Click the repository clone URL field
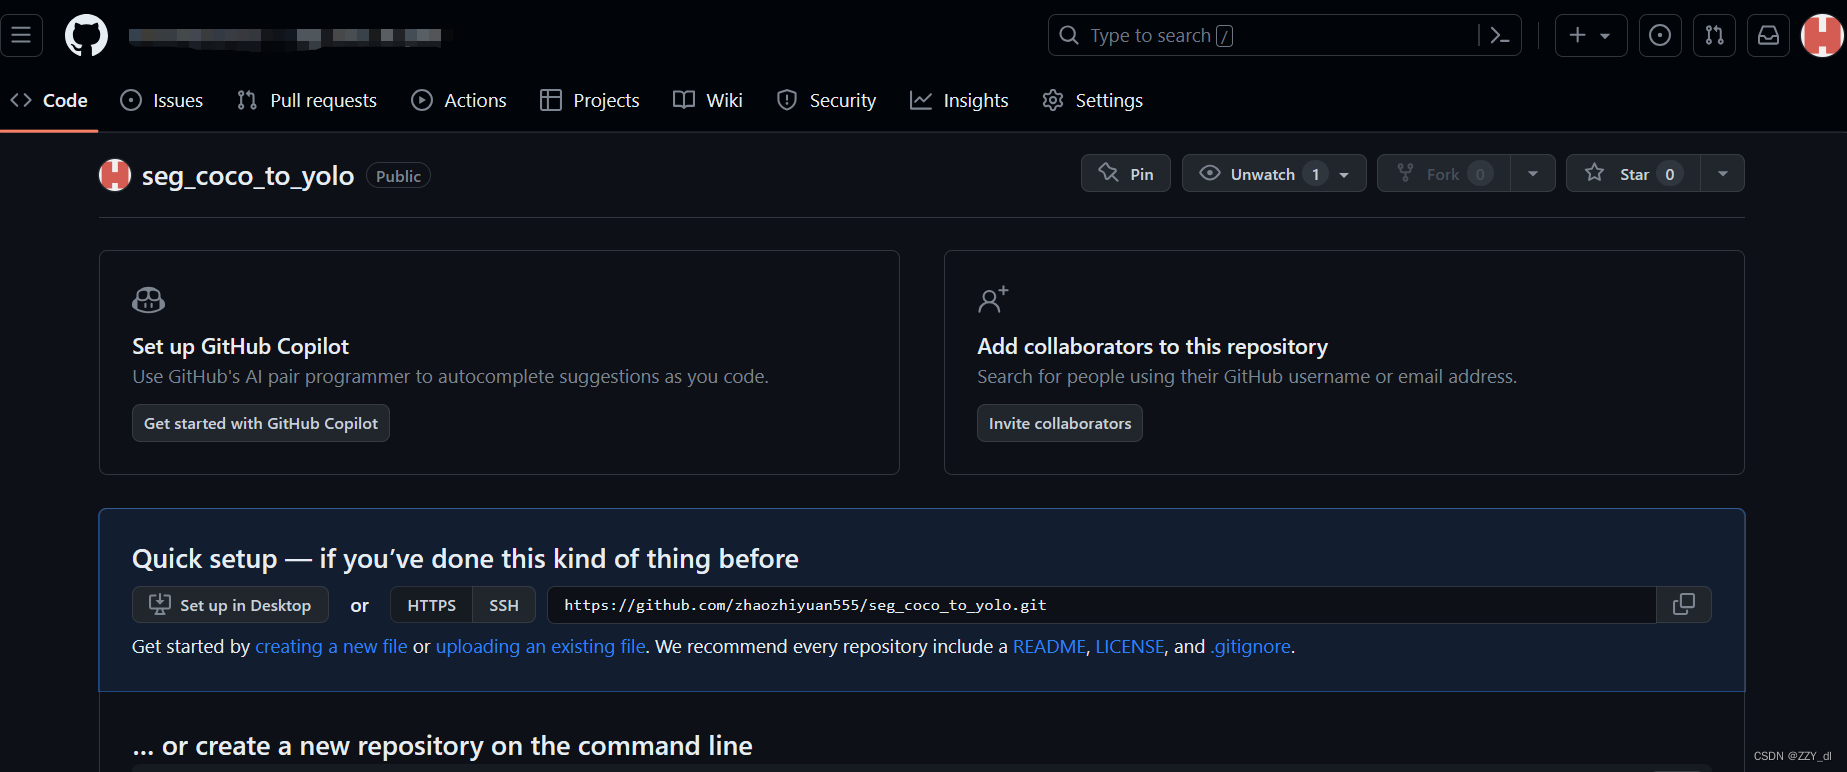Image resolution: width=1847 pixels, height=772 pixels. click(1101, 605)
